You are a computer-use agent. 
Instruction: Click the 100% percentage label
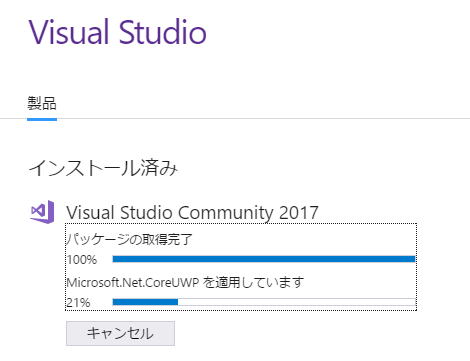[82, 260]
